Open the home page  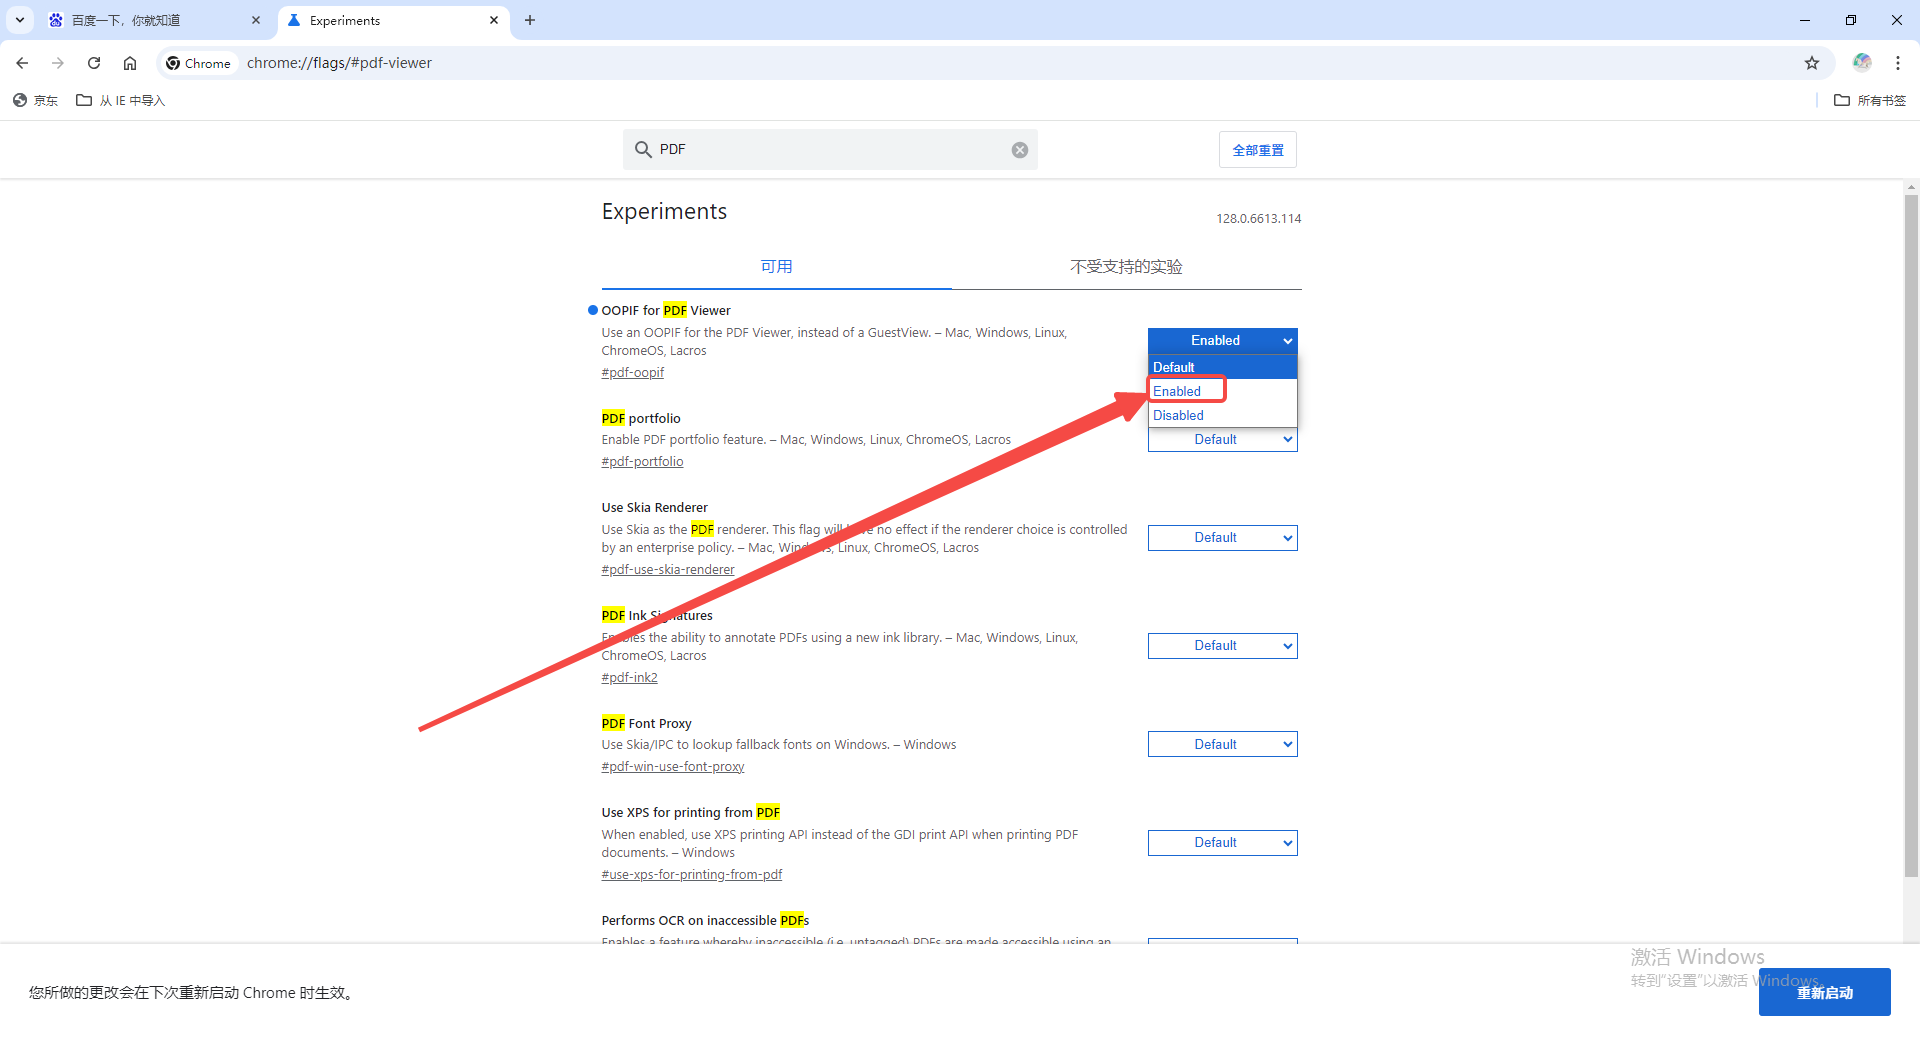coord(130,63)
